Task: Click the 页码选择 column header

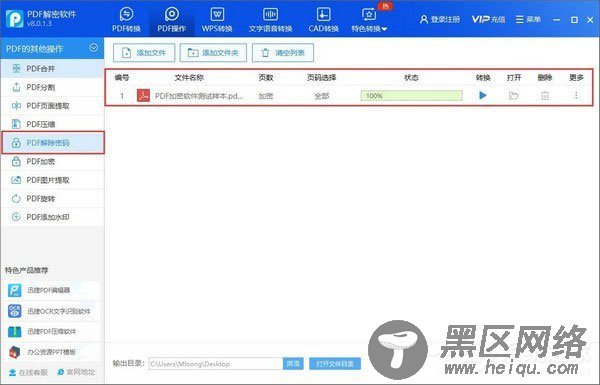Action: [321, 78]
